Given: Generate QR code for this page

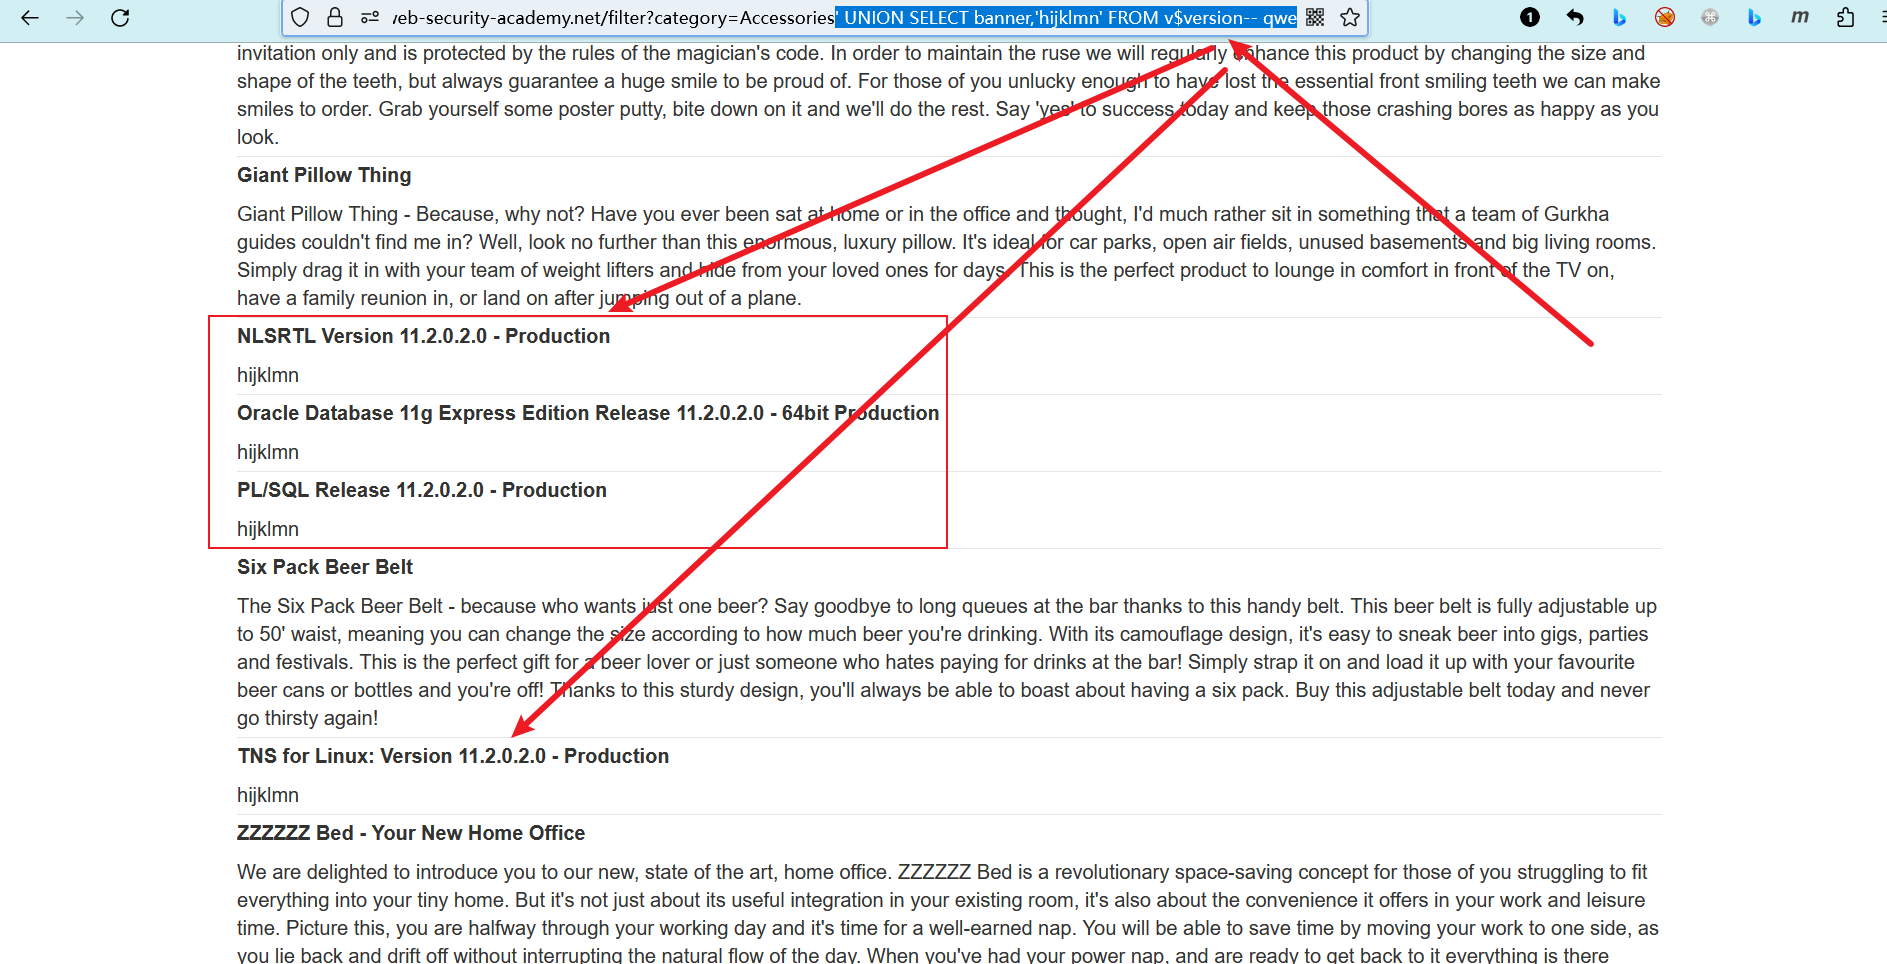Looking at the screenshot, I should 1315,17.
